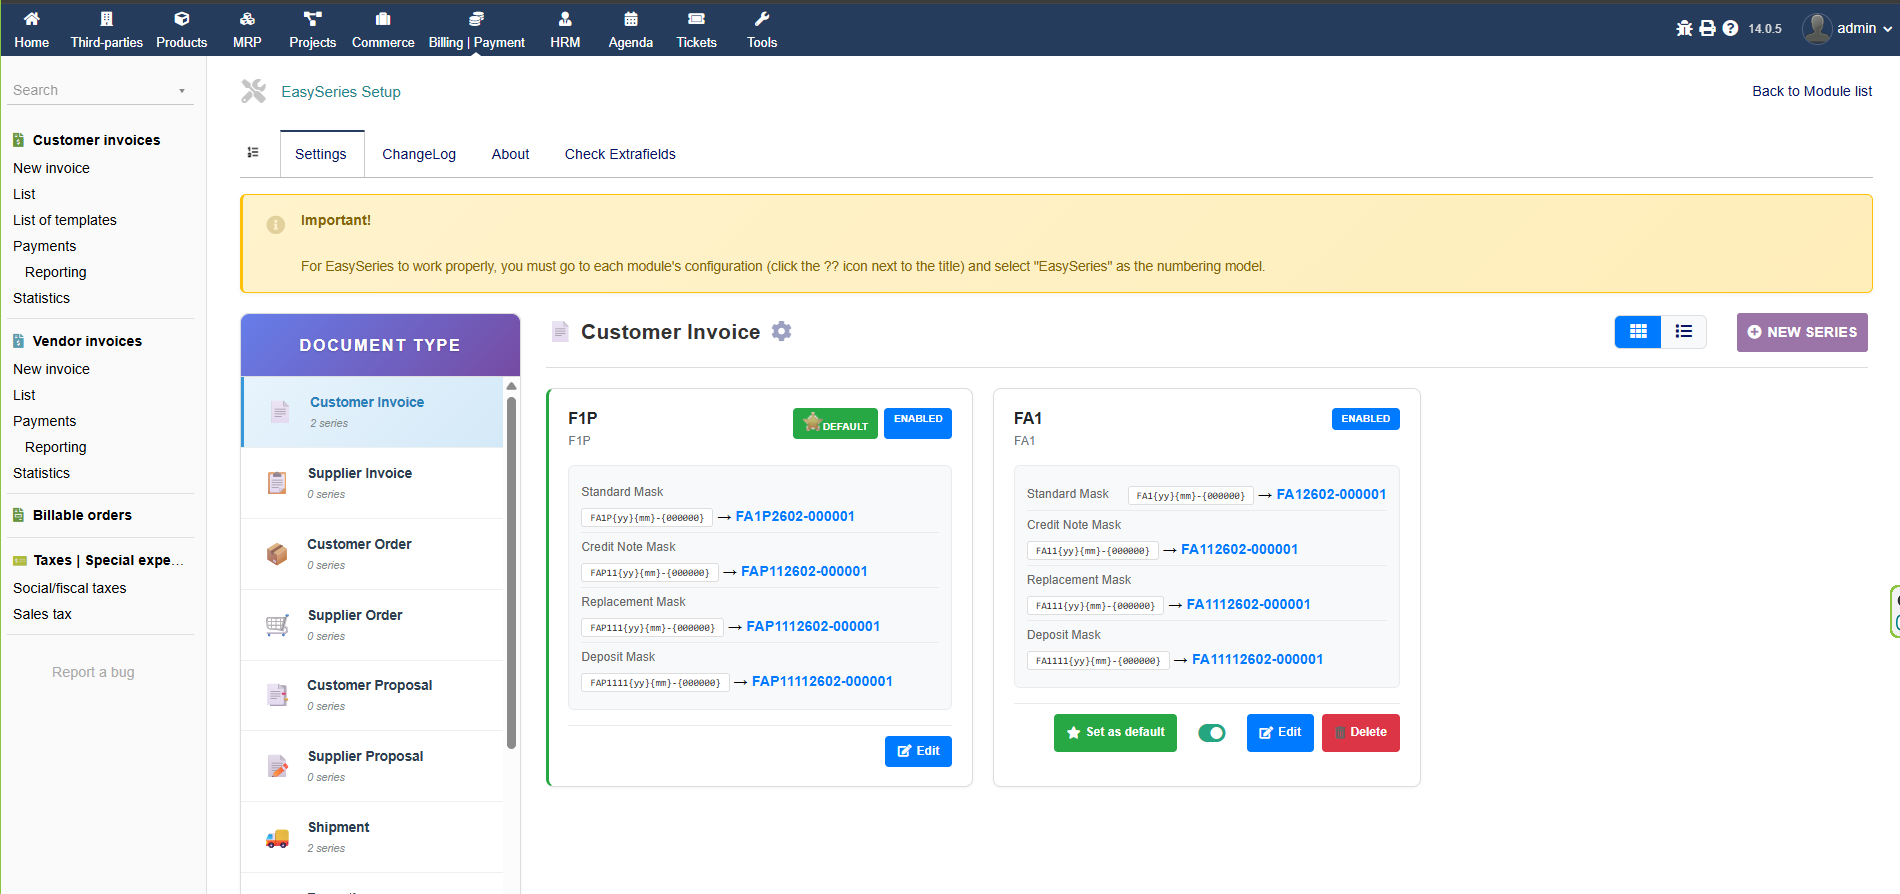1900x894 pixels.
Task: Open the Tickets module icon
Action: (696, 19)
